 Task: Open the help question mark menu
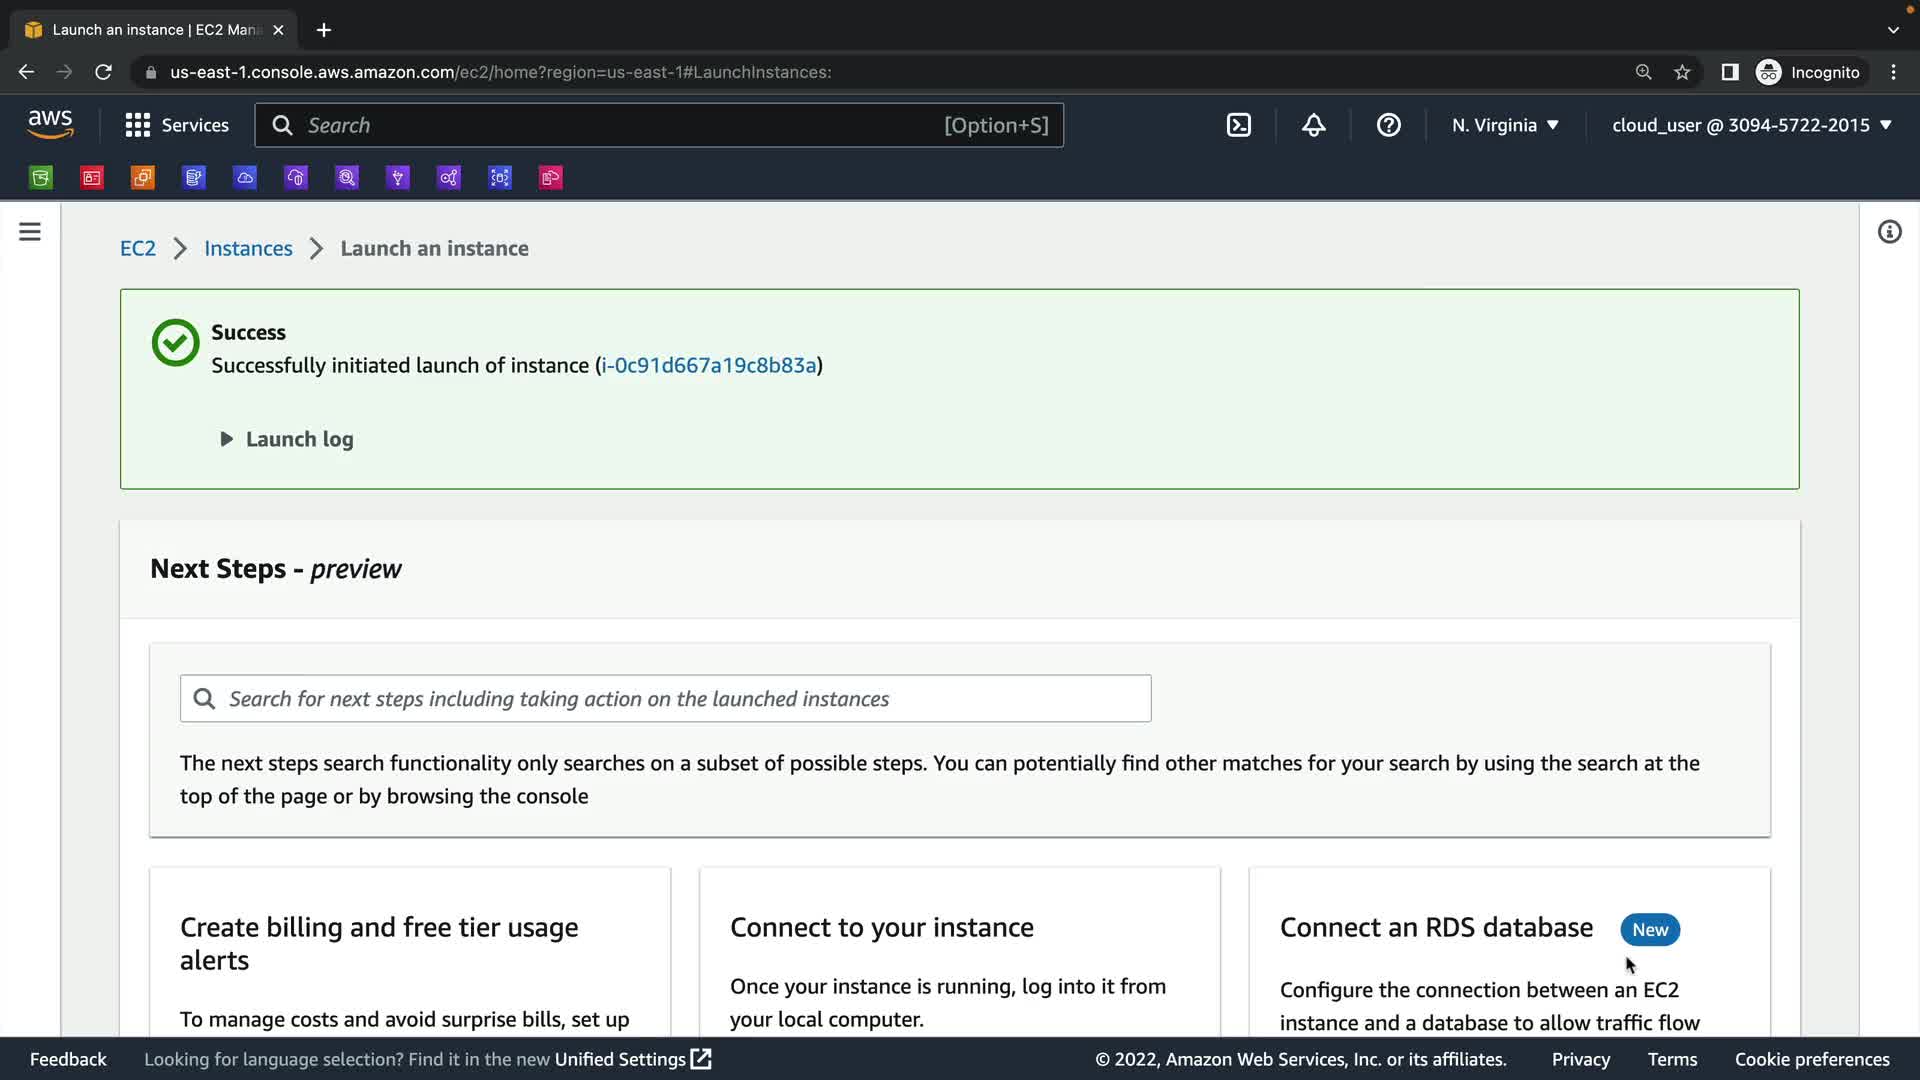pos(1388,125)
